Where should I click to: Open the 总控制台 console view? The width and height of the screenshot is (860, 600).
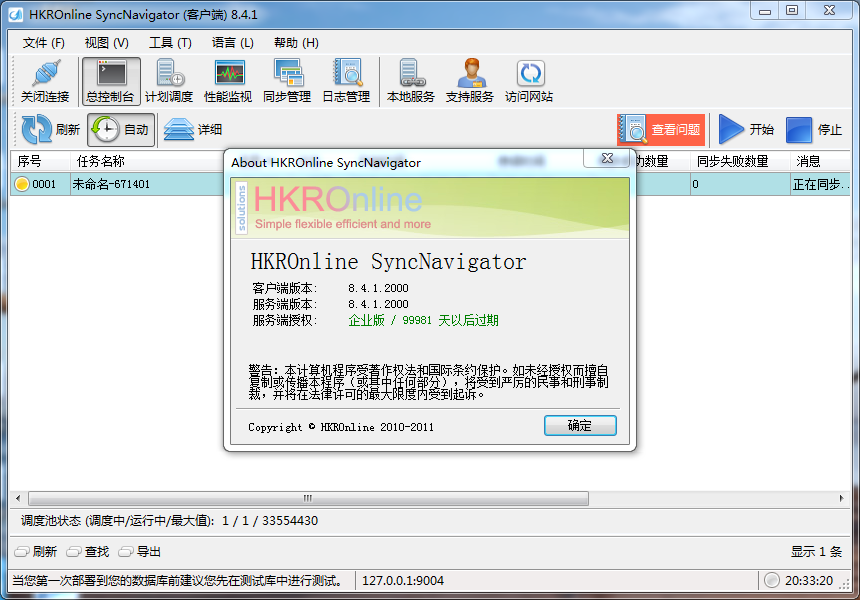click(111, 81)
